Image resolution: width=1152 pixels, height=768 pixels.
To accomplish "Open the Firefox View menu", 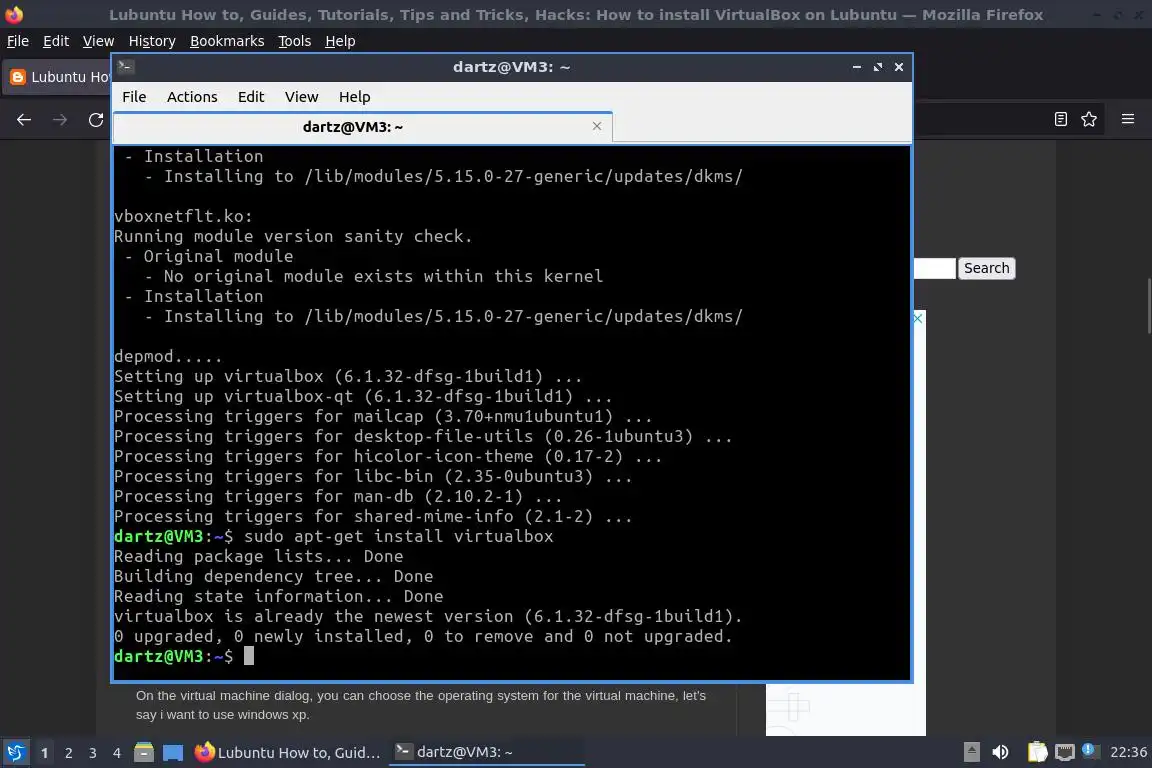I will pos(98,41).
